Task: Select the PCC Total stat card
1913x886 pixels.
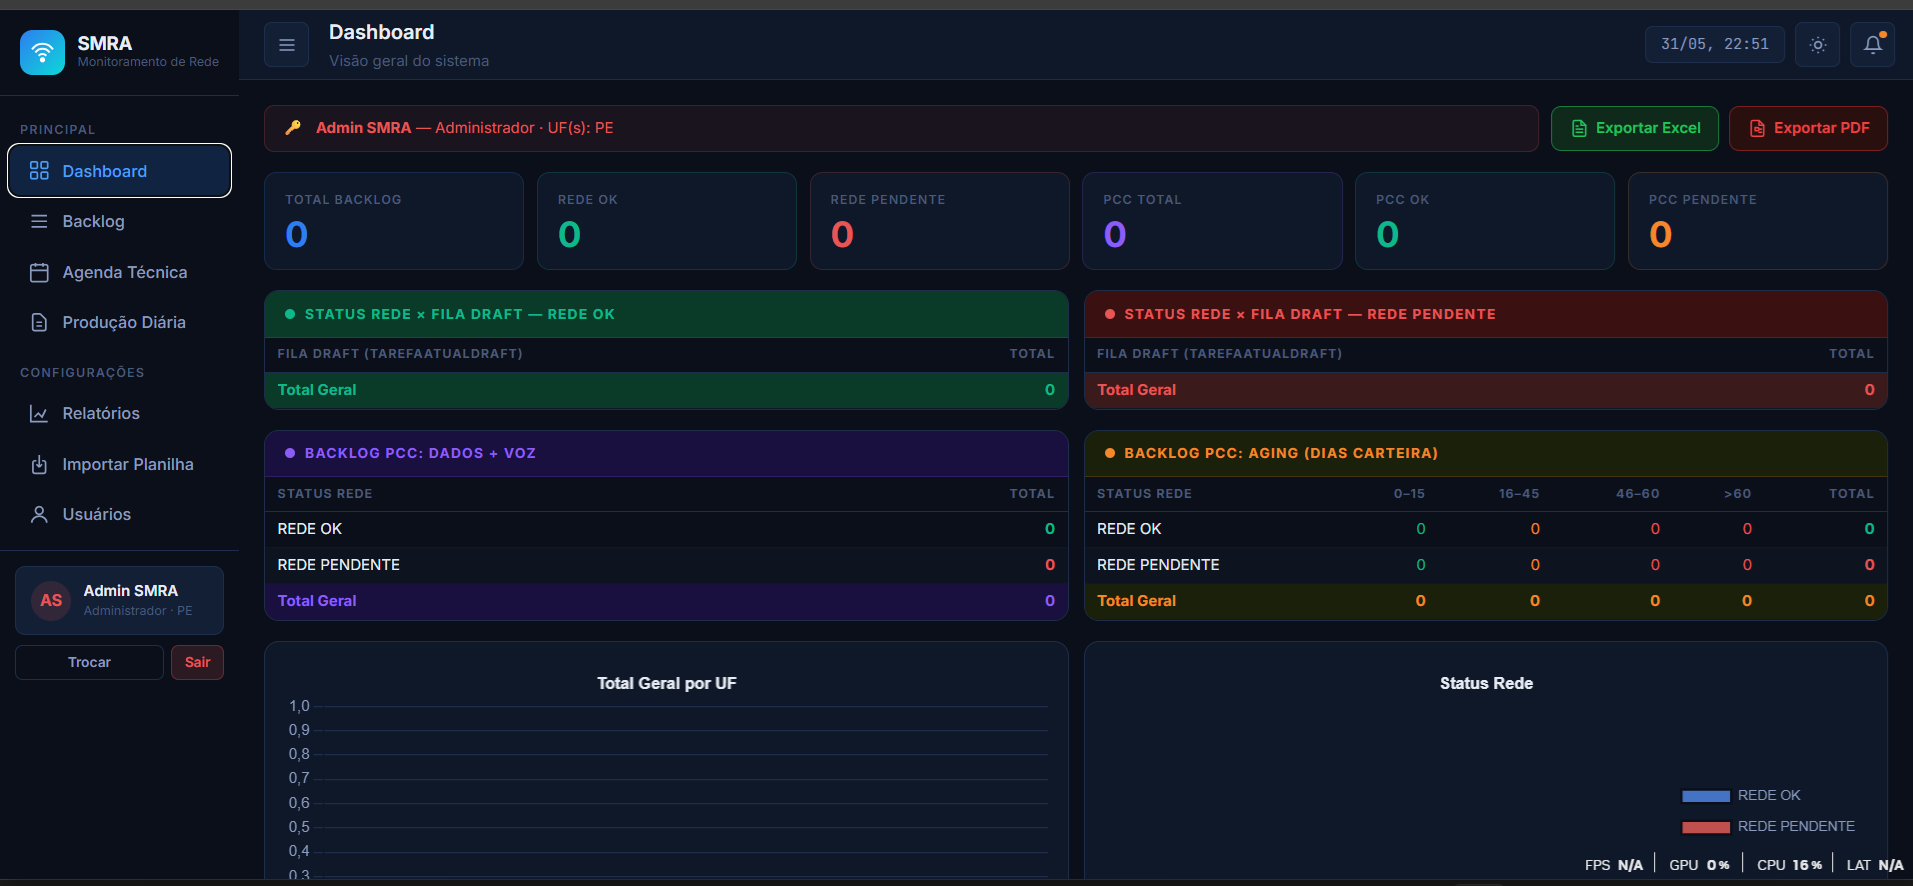Action: pyautogui.click(x=1212, y=221)
